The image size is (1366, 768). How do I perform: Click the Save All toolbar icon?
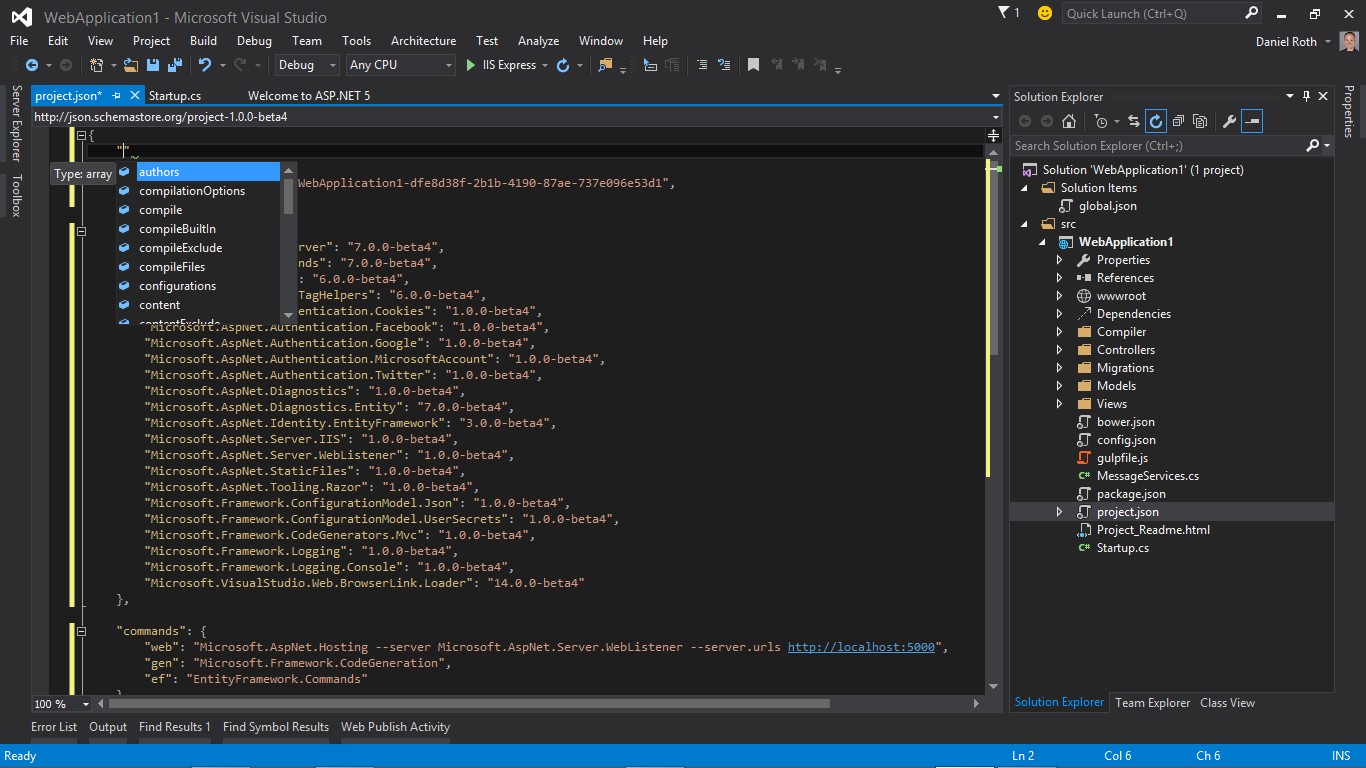174,65
